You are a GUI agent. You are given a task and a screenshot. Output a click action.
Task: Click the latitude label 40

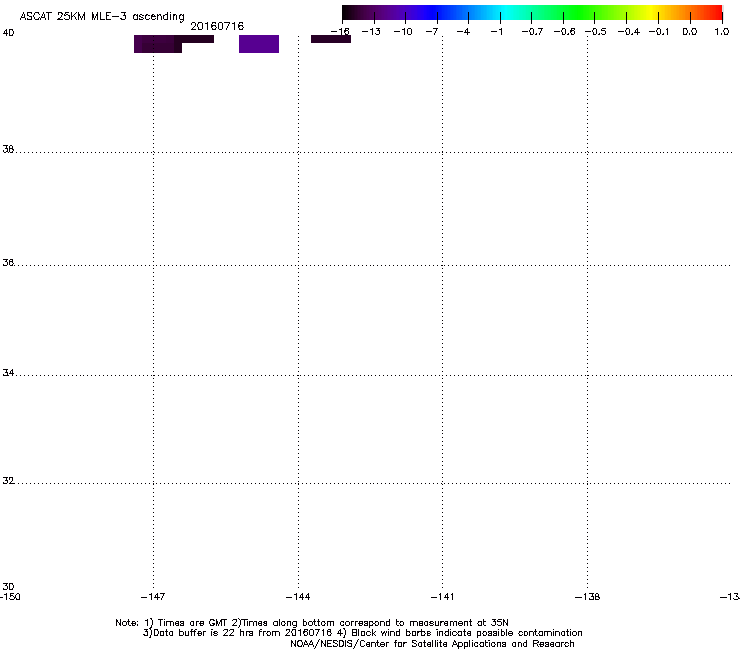click(8, 33)
